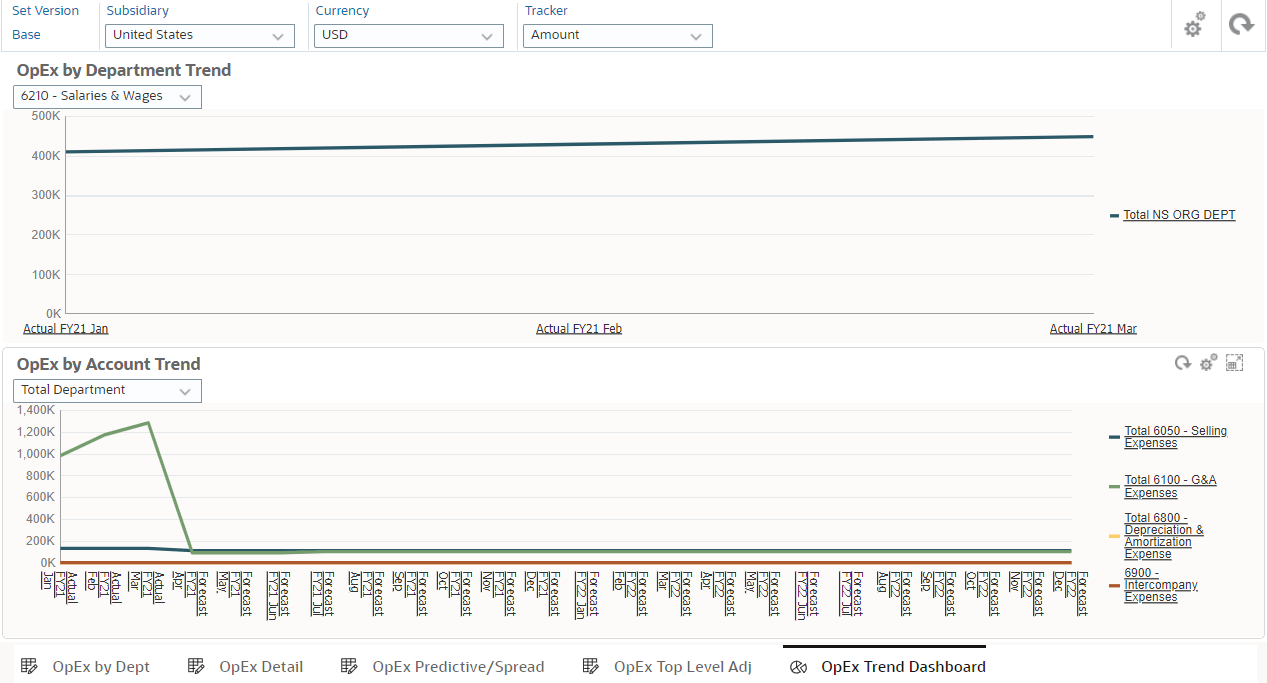The image size is (1267, 683).
Task: Click the Actual FY21 Jan axis label
Action: pyautogui.click(x=66, y=329)
